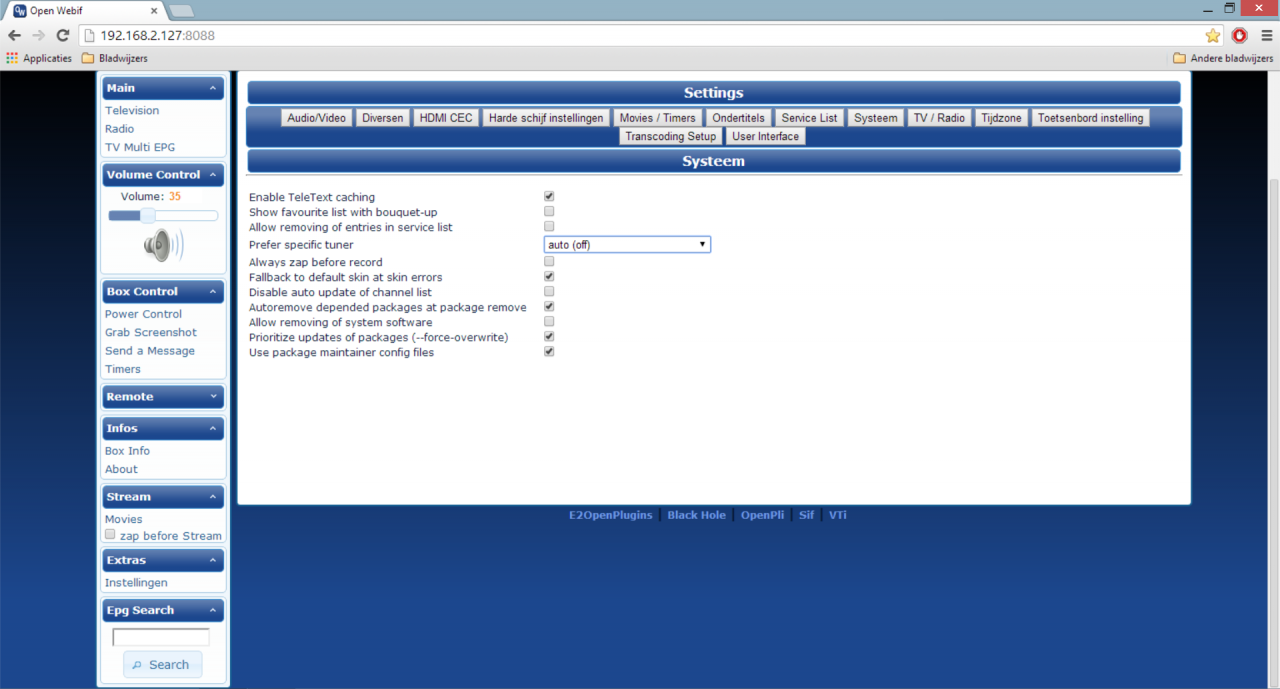Image resolution: width=1280 pixels, height=689 pixels.
Task: Open the Transcoding Setup tab
Action: click(671, 136)
